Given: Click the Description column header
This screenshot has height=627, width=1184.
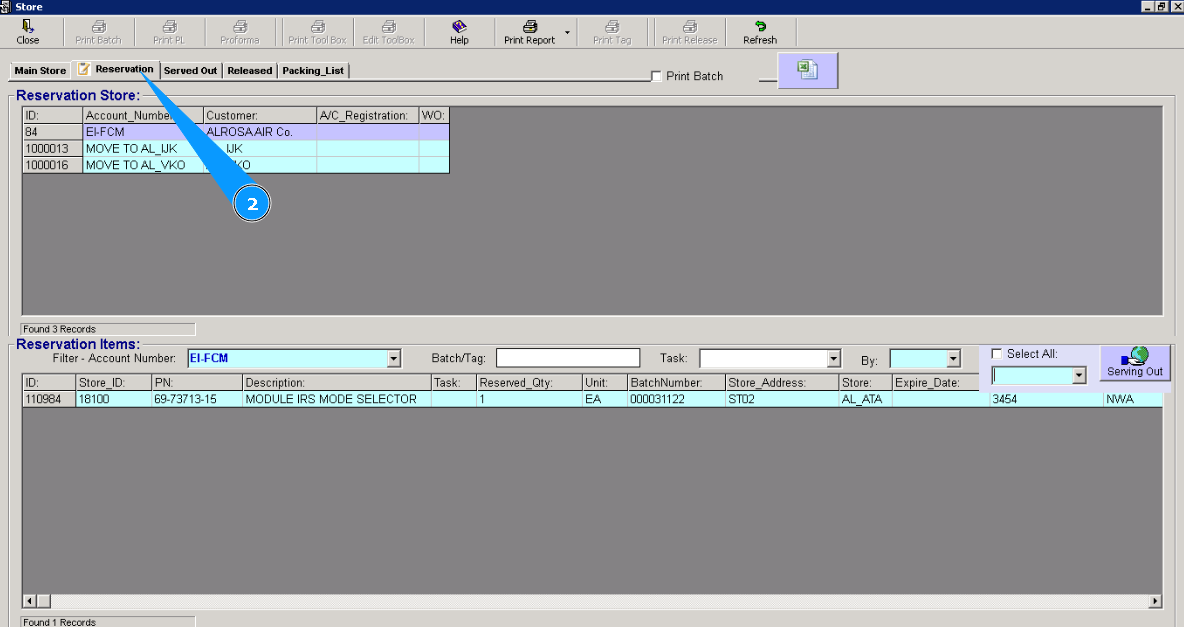Looking at the screenshot, I should coord(336,383).
